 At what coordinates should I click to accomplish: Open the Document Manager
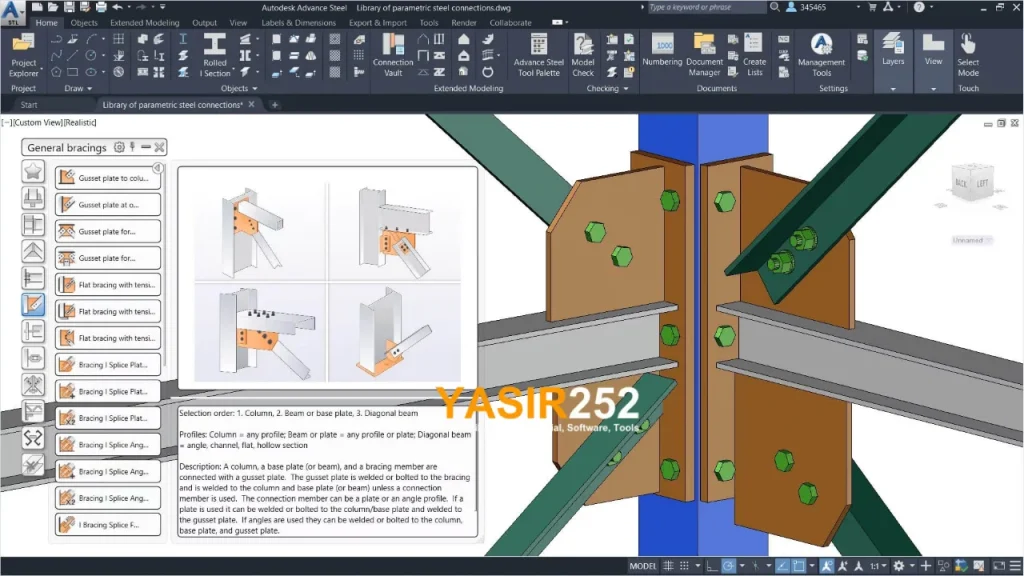(704, 55)
